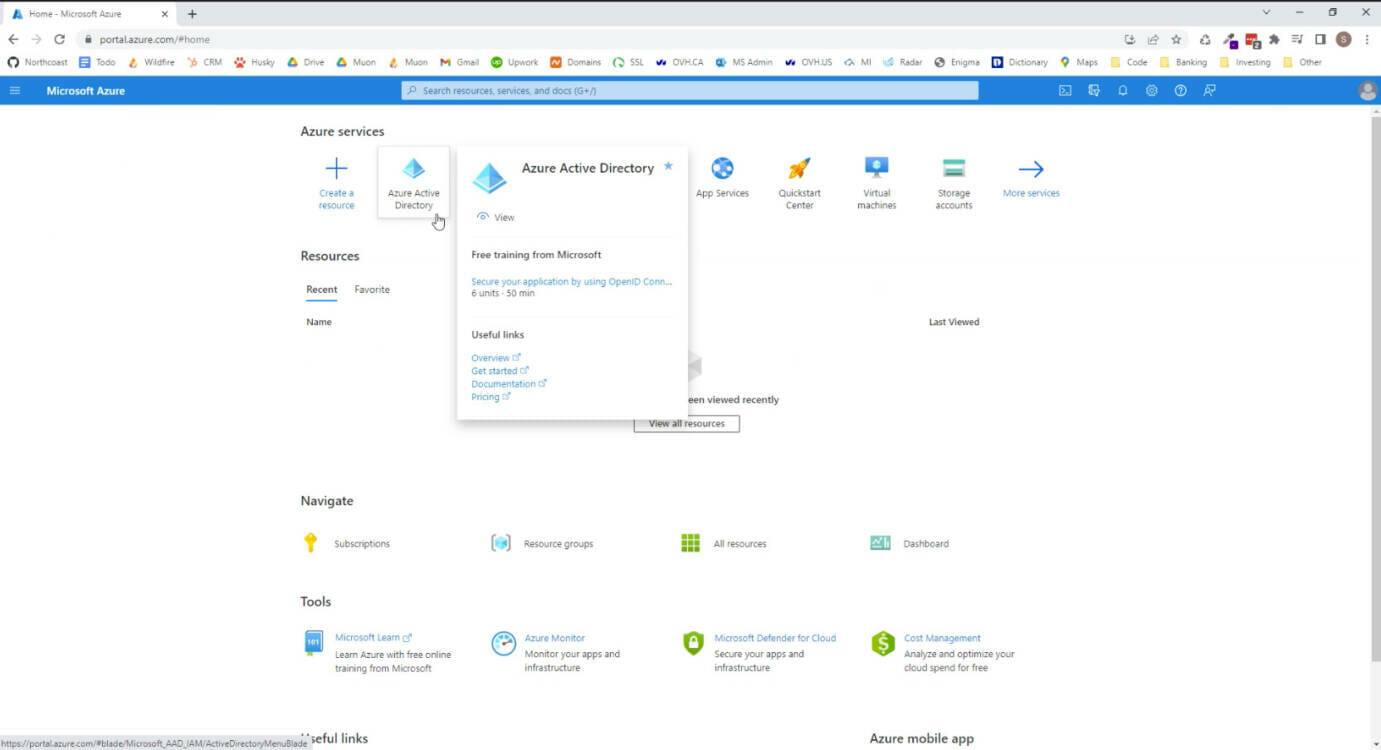This screenshot has height=750, width=1381.
Task: Open the browser kebab menu
Action: pos(1368,39)
